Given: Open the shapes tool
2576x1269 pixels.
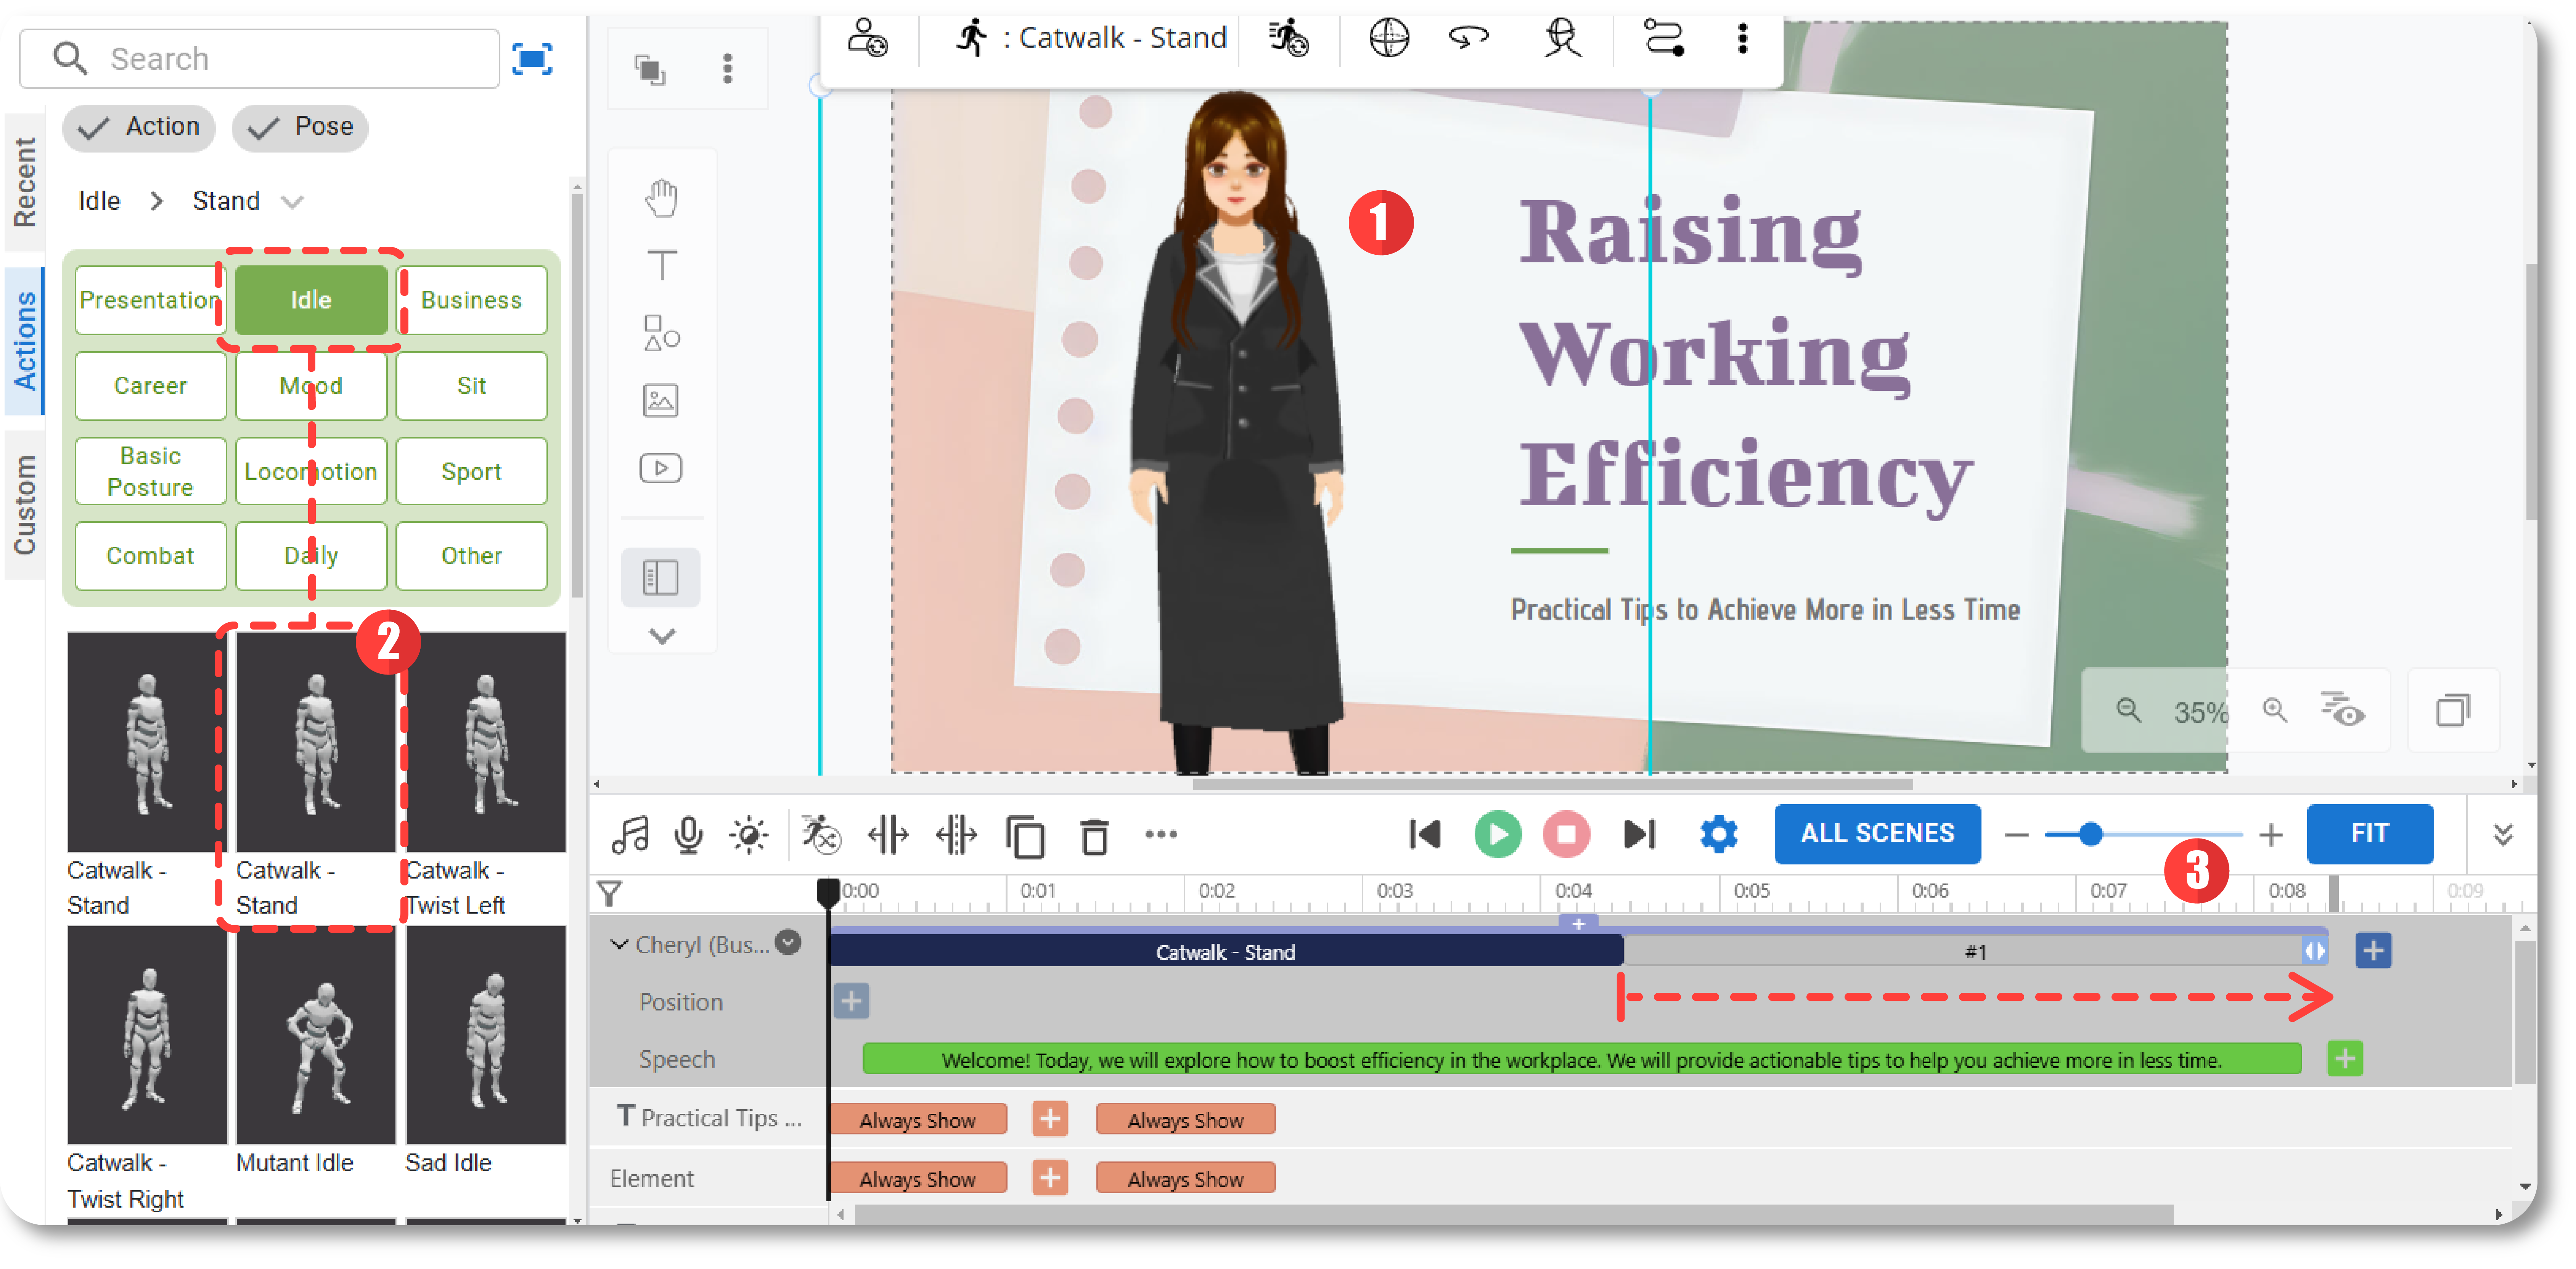Looking at the screenshot, I should [661, 333].
